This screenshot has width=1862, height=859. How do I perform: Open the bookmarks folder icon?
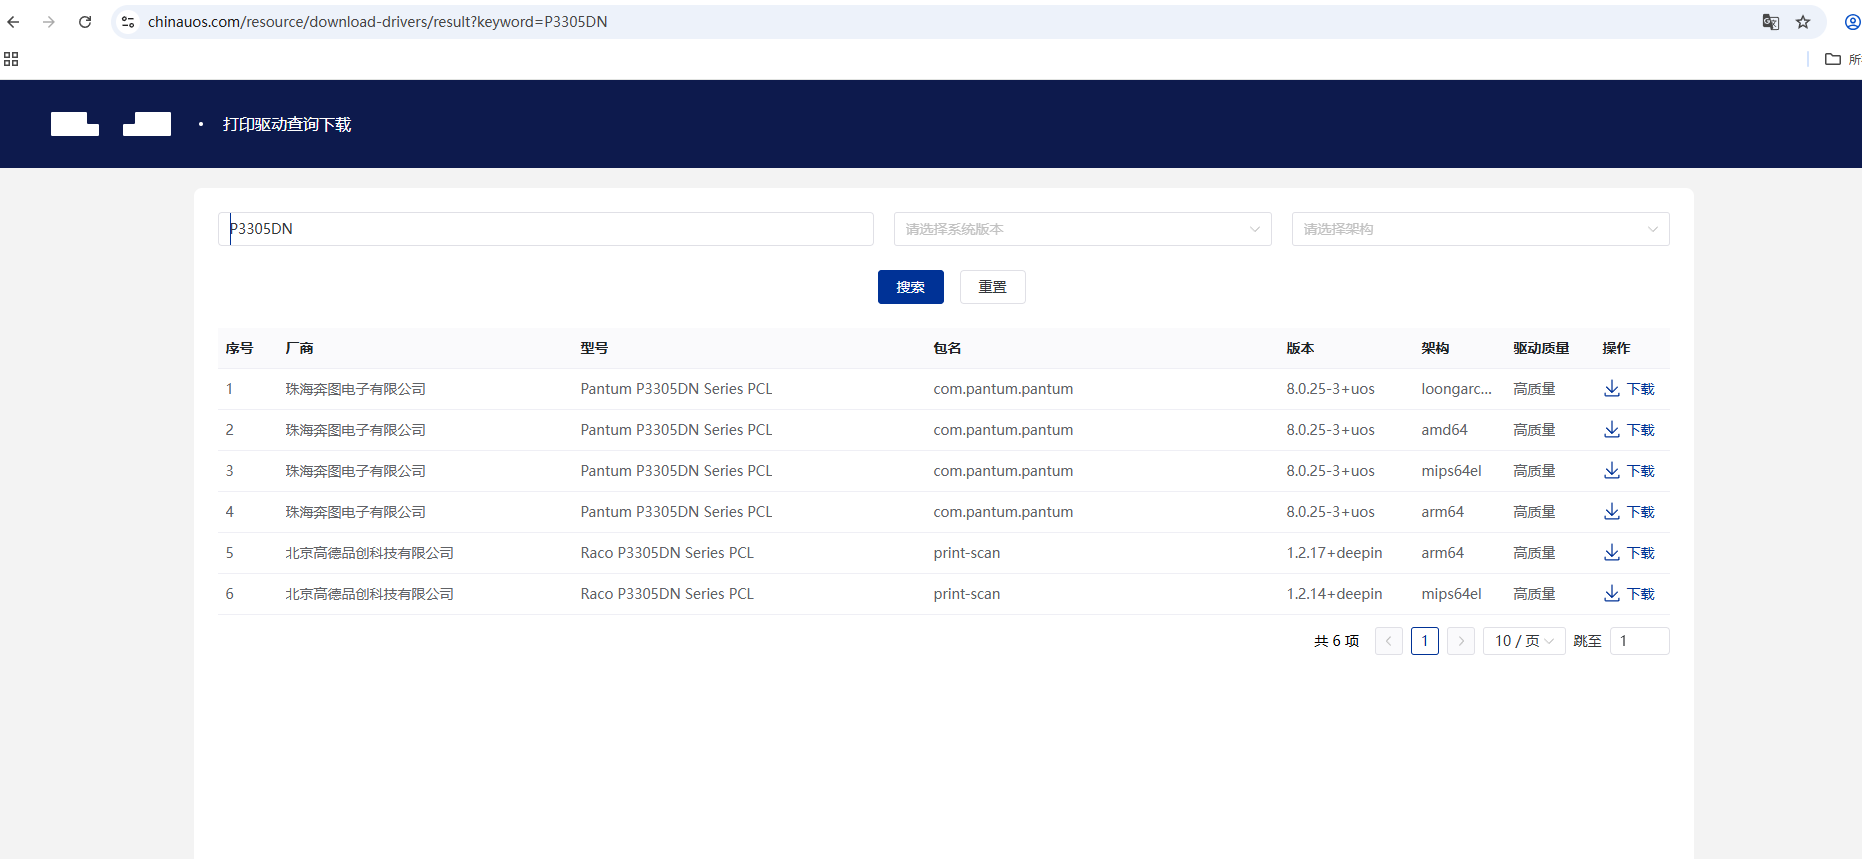pos(1833,59)
